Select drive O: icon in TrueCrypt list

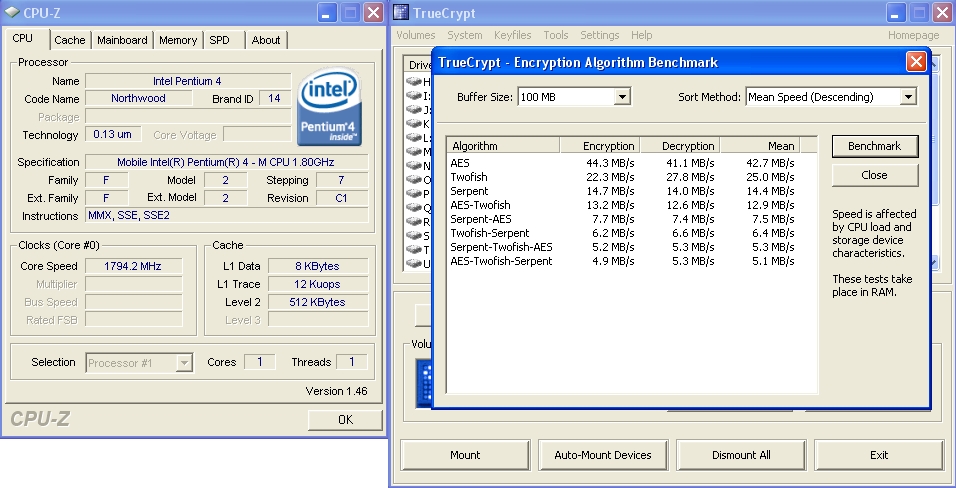(414, 179)
